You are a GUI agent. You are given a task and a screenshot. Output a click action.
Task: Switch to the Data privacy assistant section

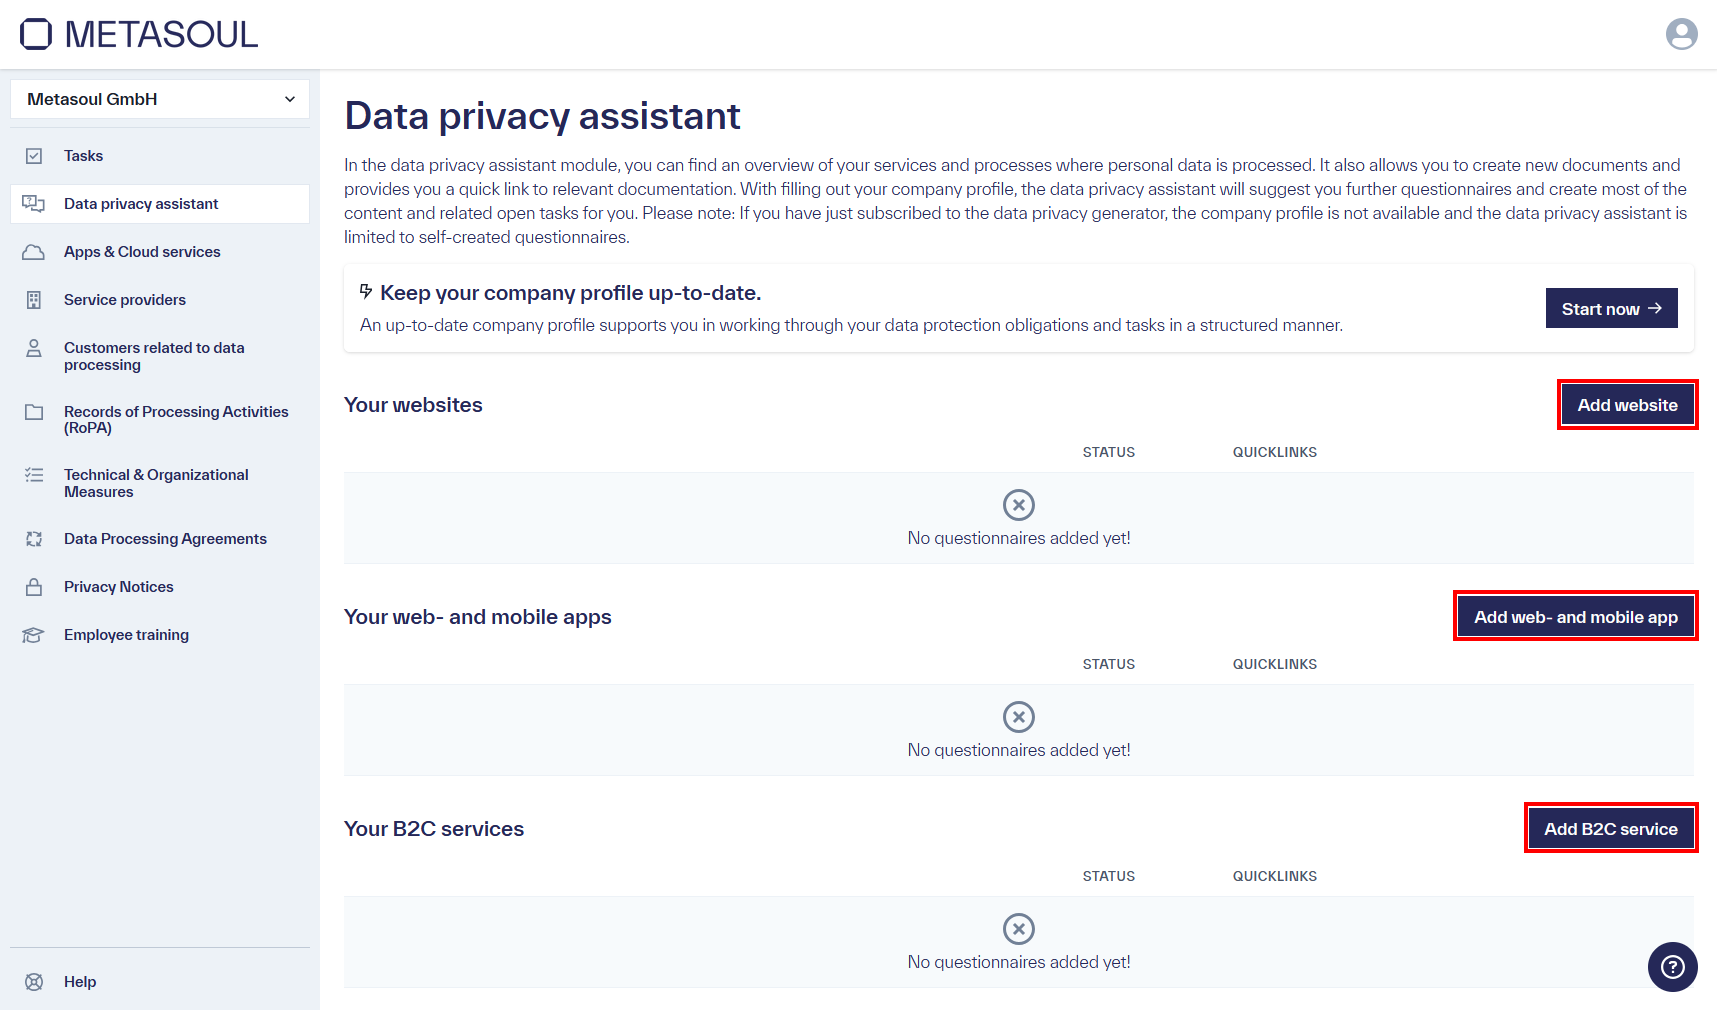140,203
